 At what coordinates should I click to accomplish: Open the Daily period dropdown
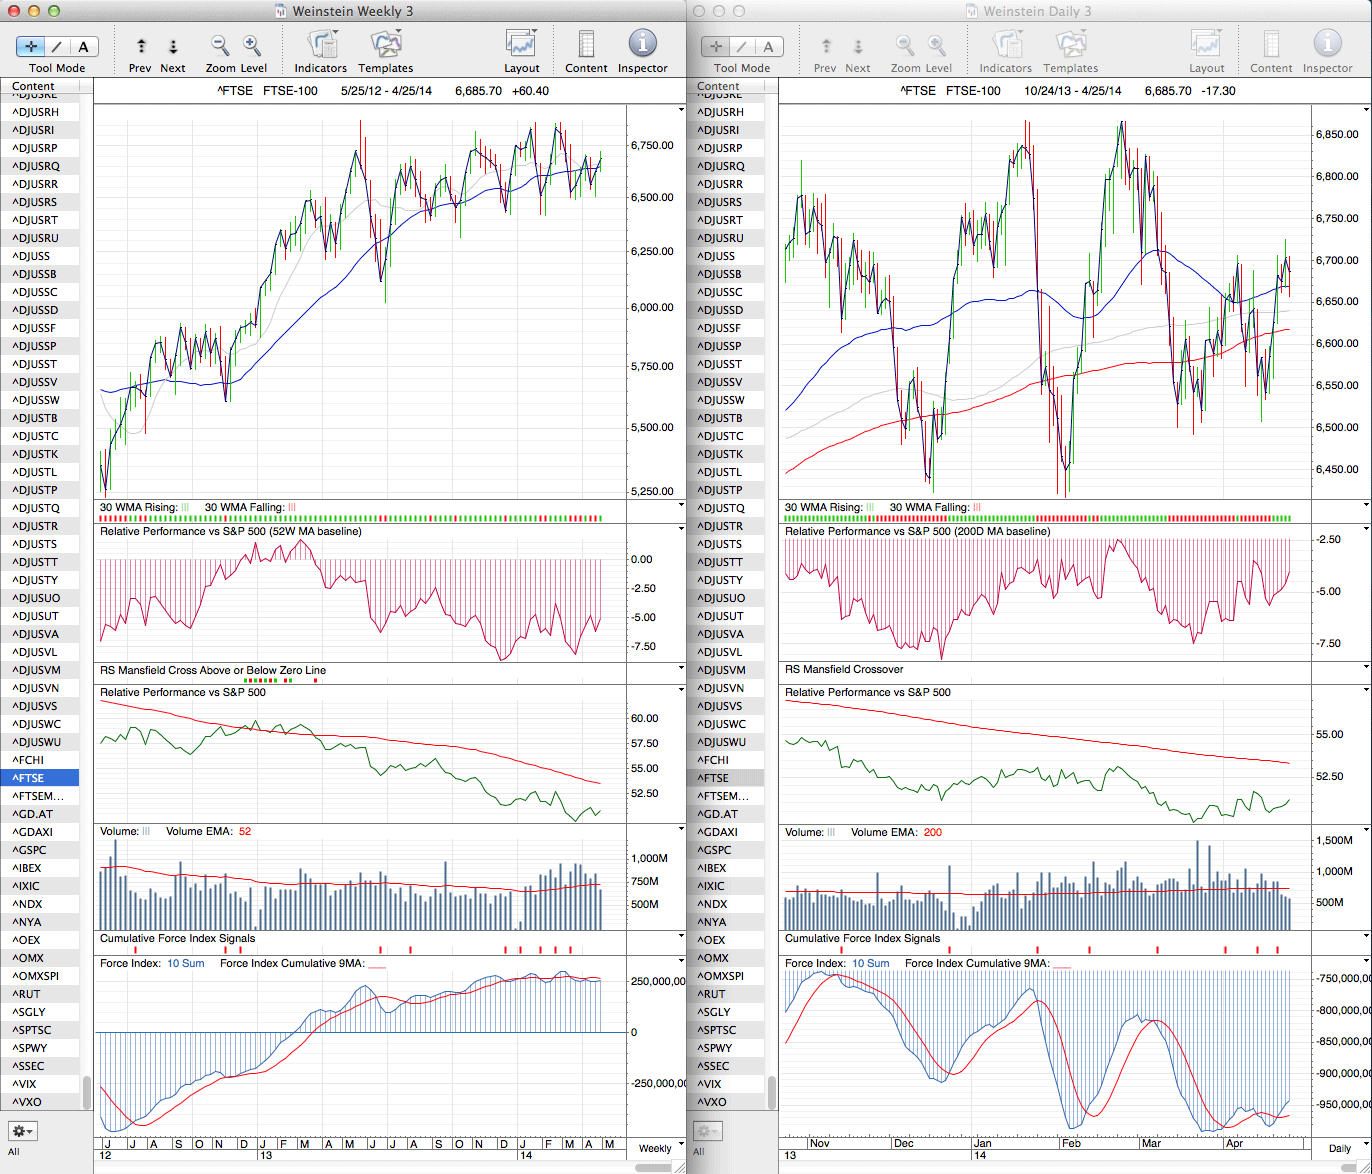(1340, 1148)
